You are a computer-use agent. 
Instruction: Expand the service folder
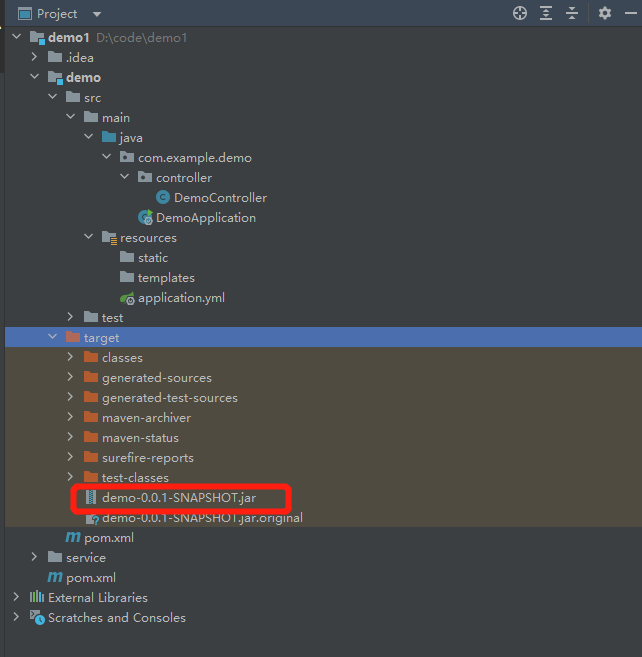pos(34,557)
